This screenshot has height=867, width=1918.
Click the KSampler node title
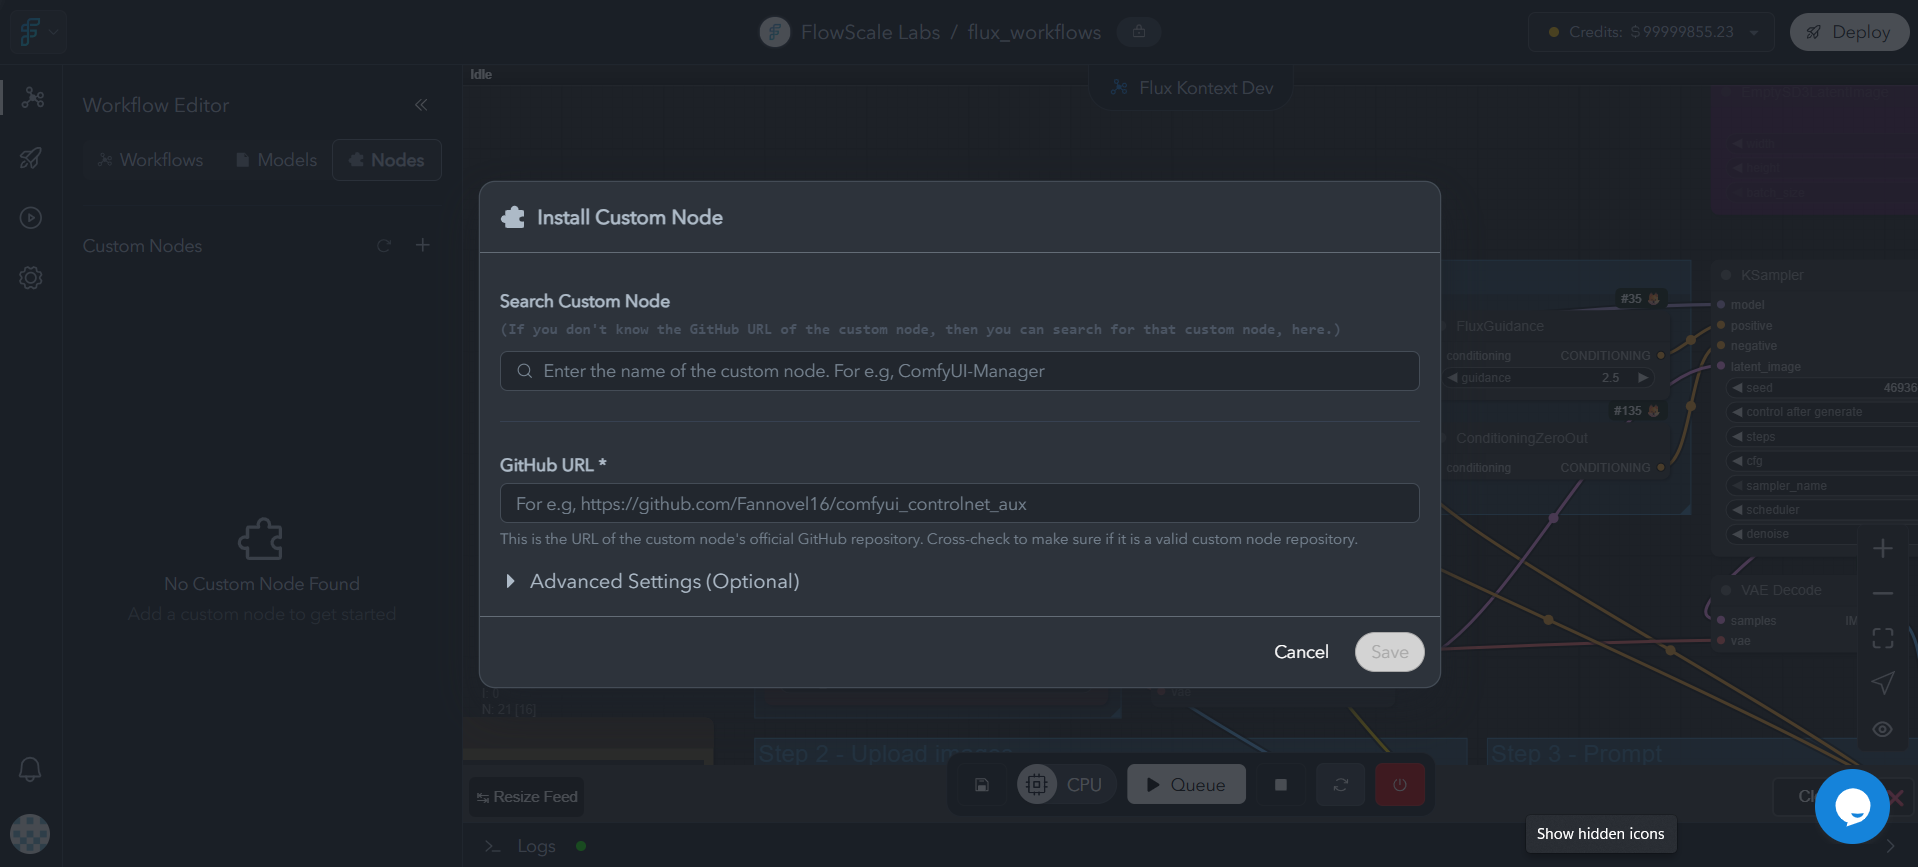pos(1772,275)
